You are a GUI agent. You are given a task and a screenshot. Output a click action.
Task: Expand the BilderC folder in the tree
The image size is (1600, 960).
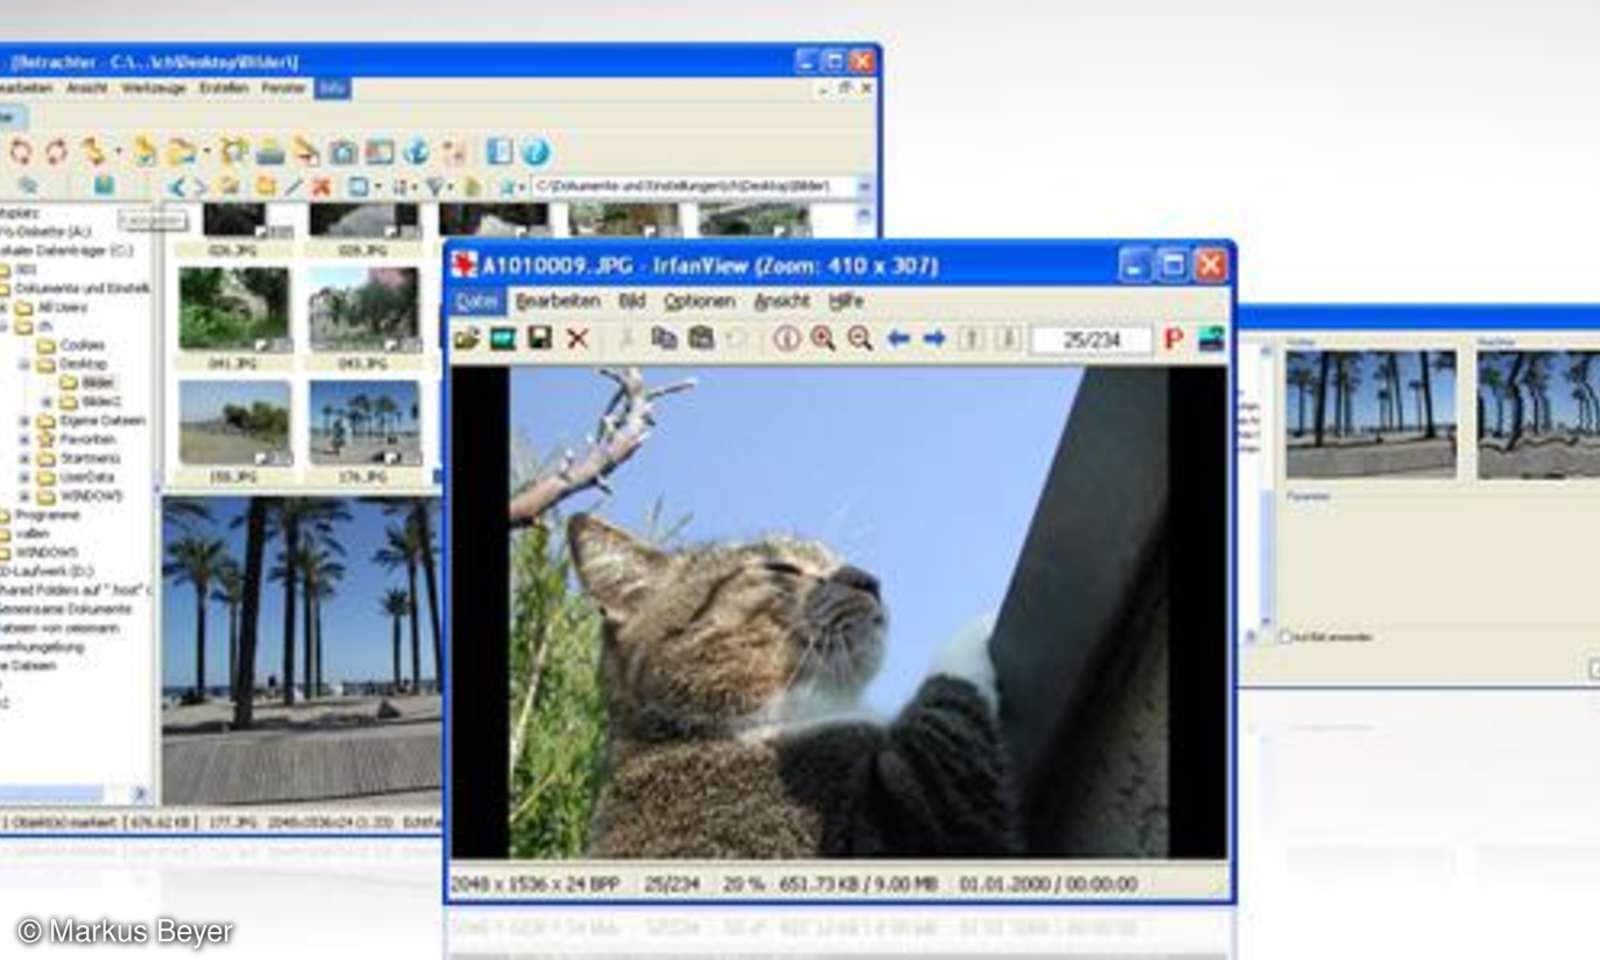click(x=45, y=401)
